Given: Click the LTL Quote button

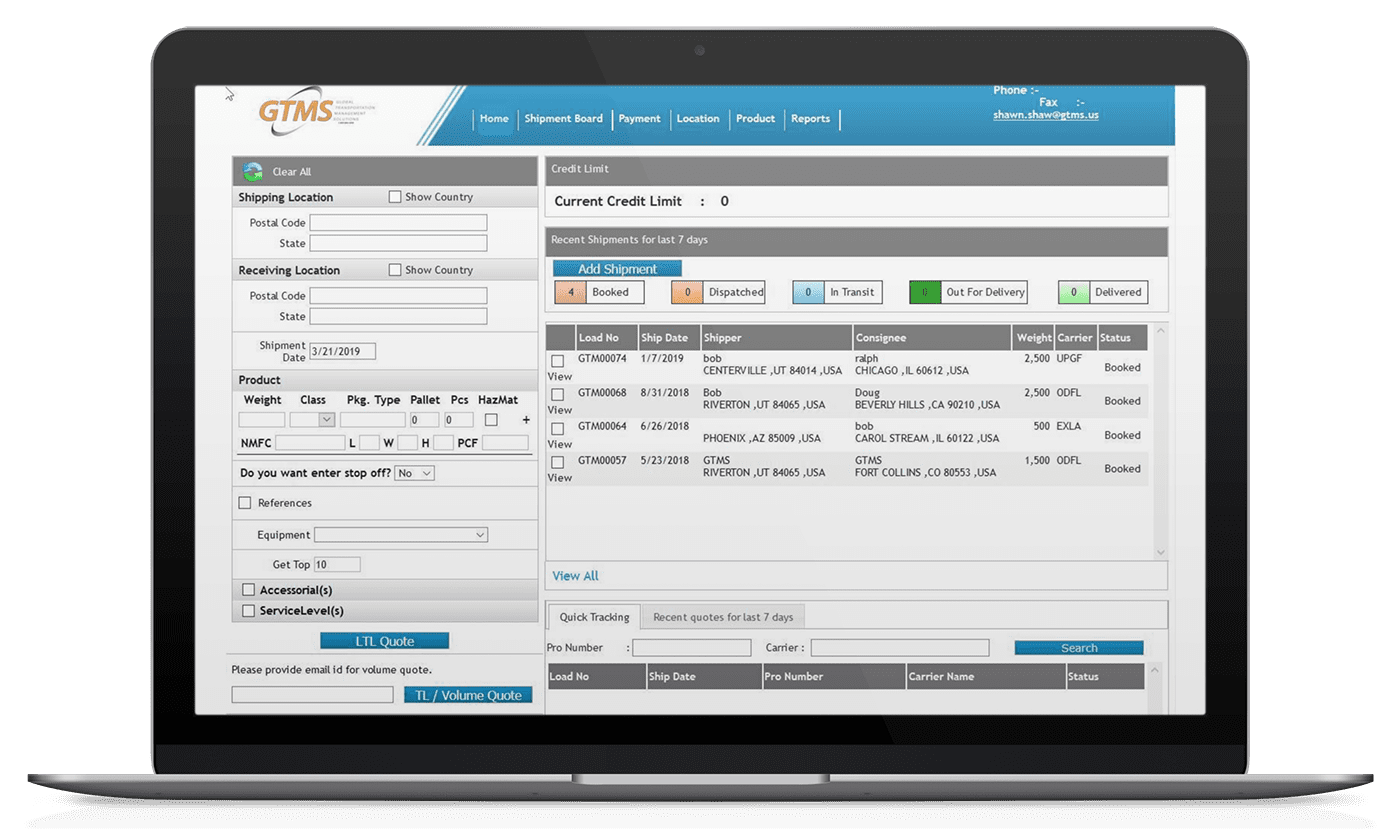Looking at the screenshot, I should click(x=384, y=641).
